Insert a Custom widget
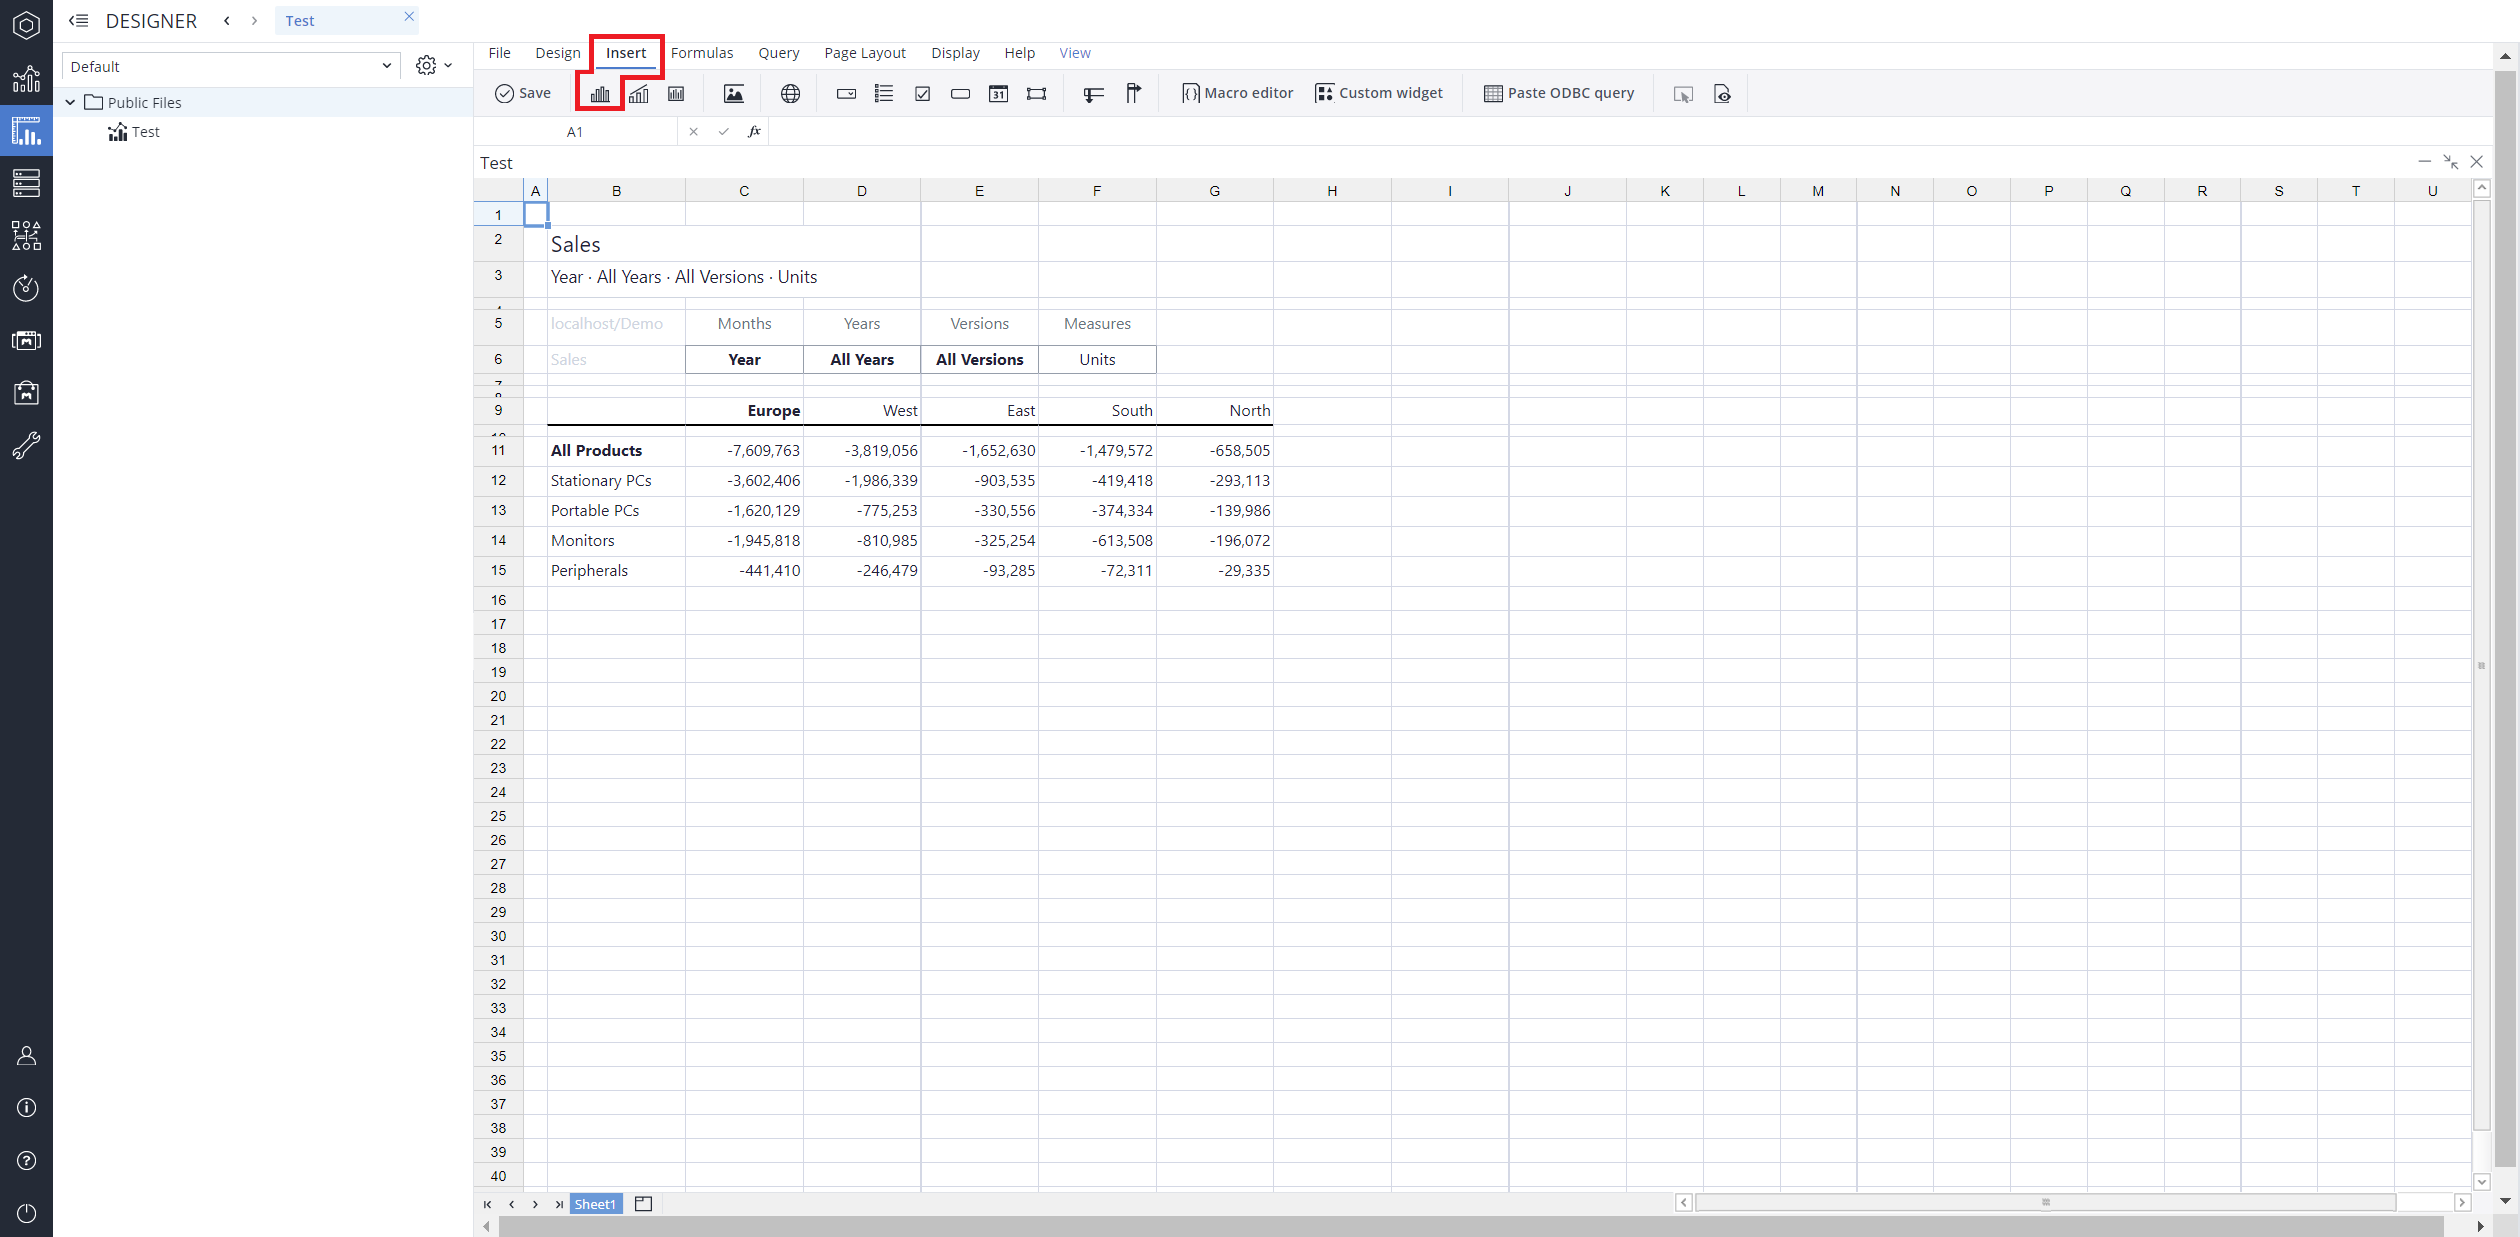 [x=1380, y=92]
